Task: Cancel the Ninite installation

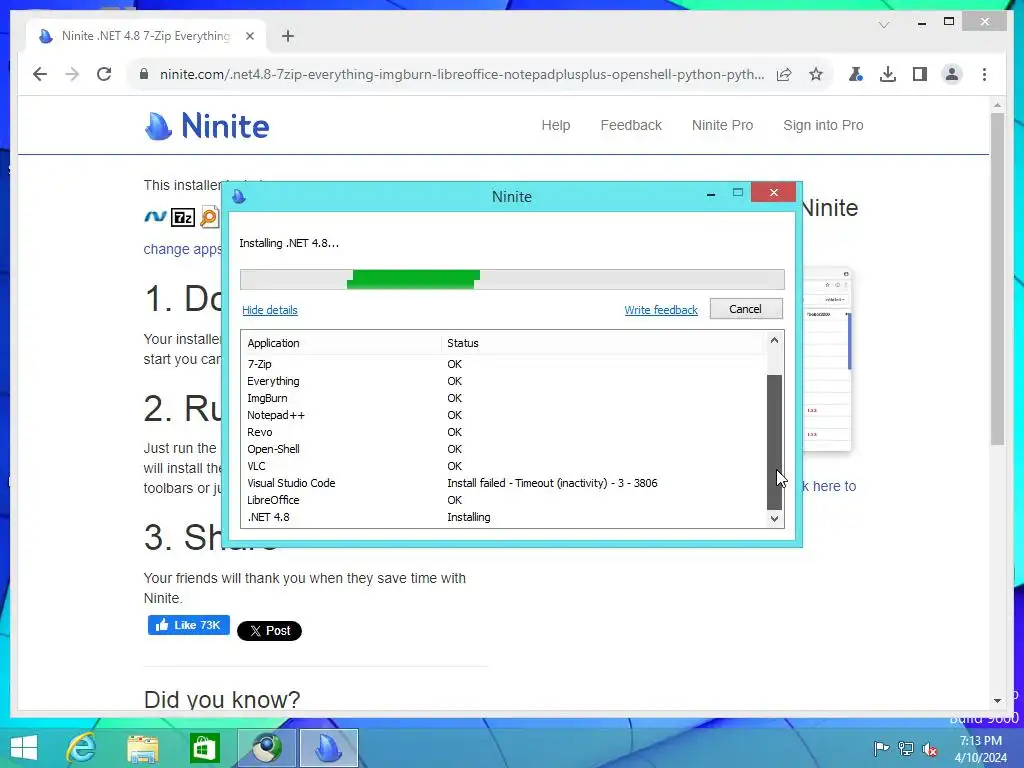Action: [746, 309]
